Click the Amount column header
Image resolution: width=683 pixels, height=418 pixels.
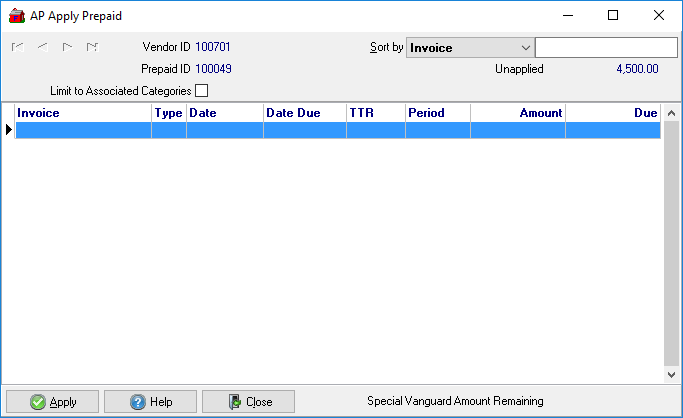coord(517,113)
